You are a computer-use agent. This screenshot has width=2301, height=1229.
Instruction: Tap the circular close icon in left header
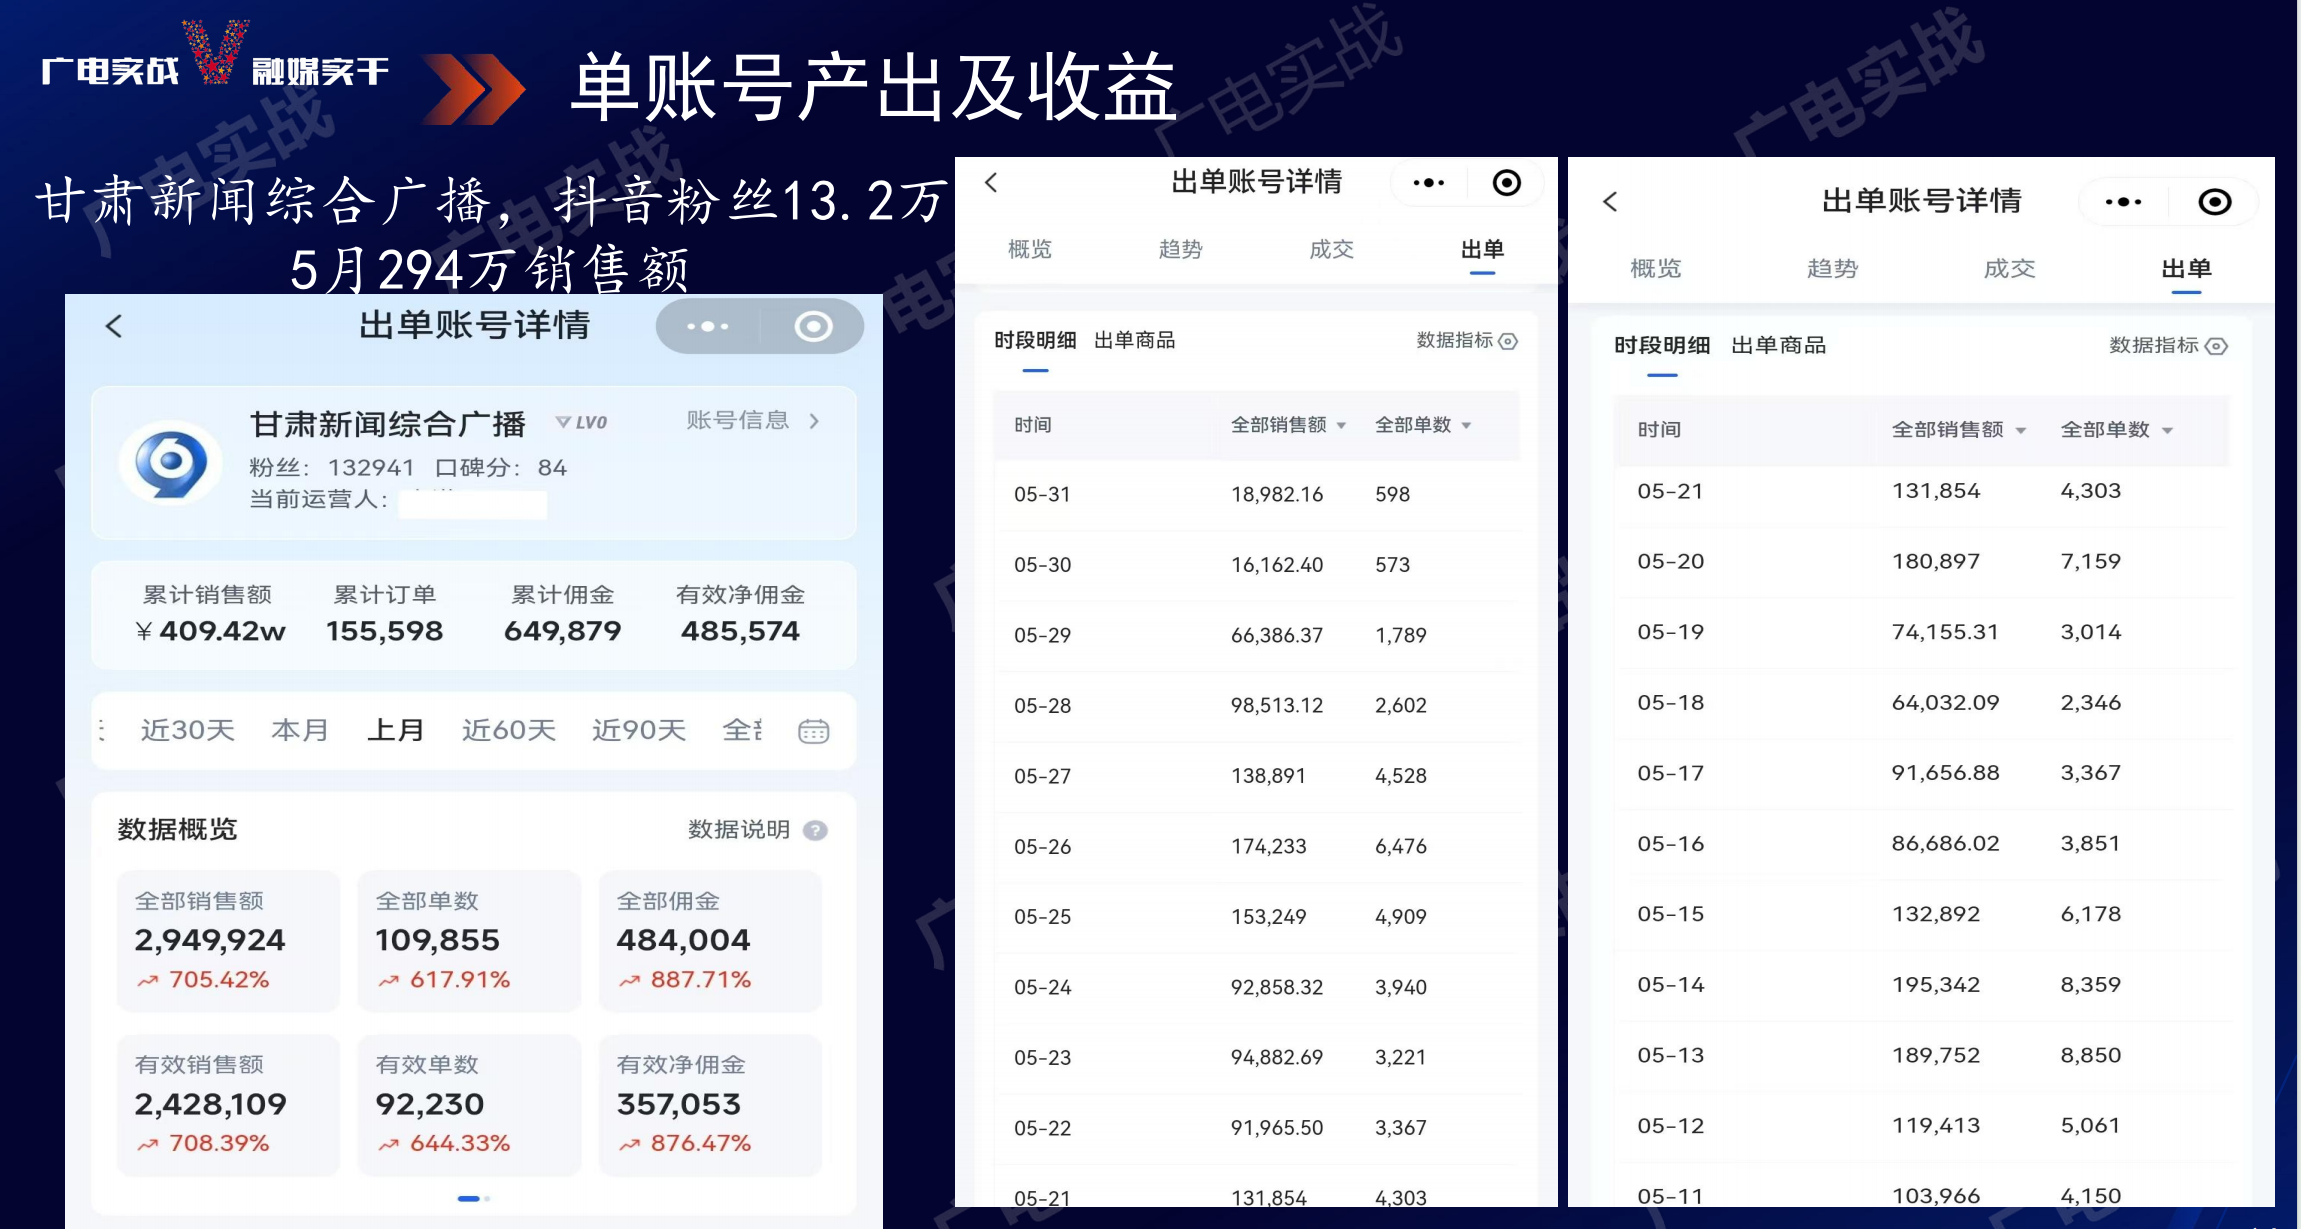click(x=813, y=326)
